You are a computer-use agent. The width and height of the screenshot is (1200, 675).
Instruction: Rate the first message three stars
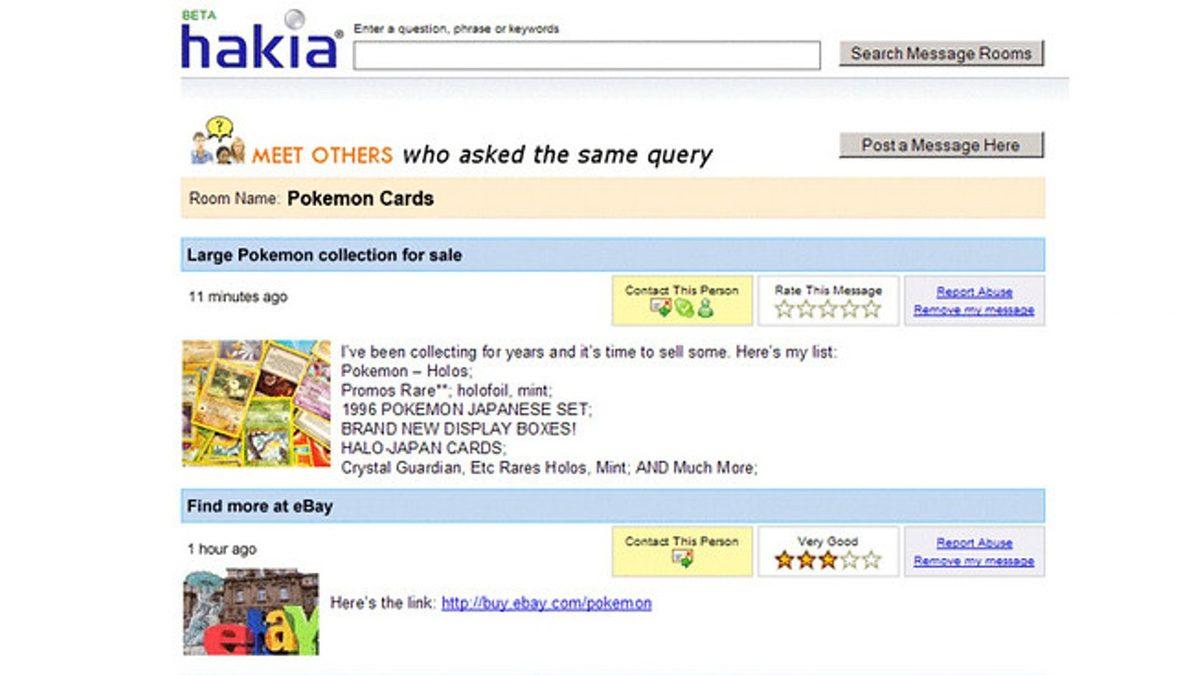click(828, 309)
